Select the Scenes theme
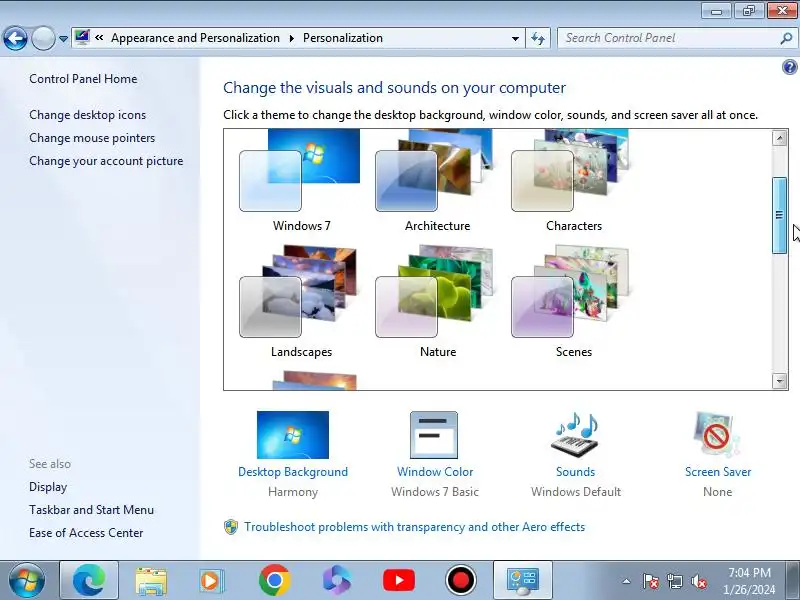 570,291
